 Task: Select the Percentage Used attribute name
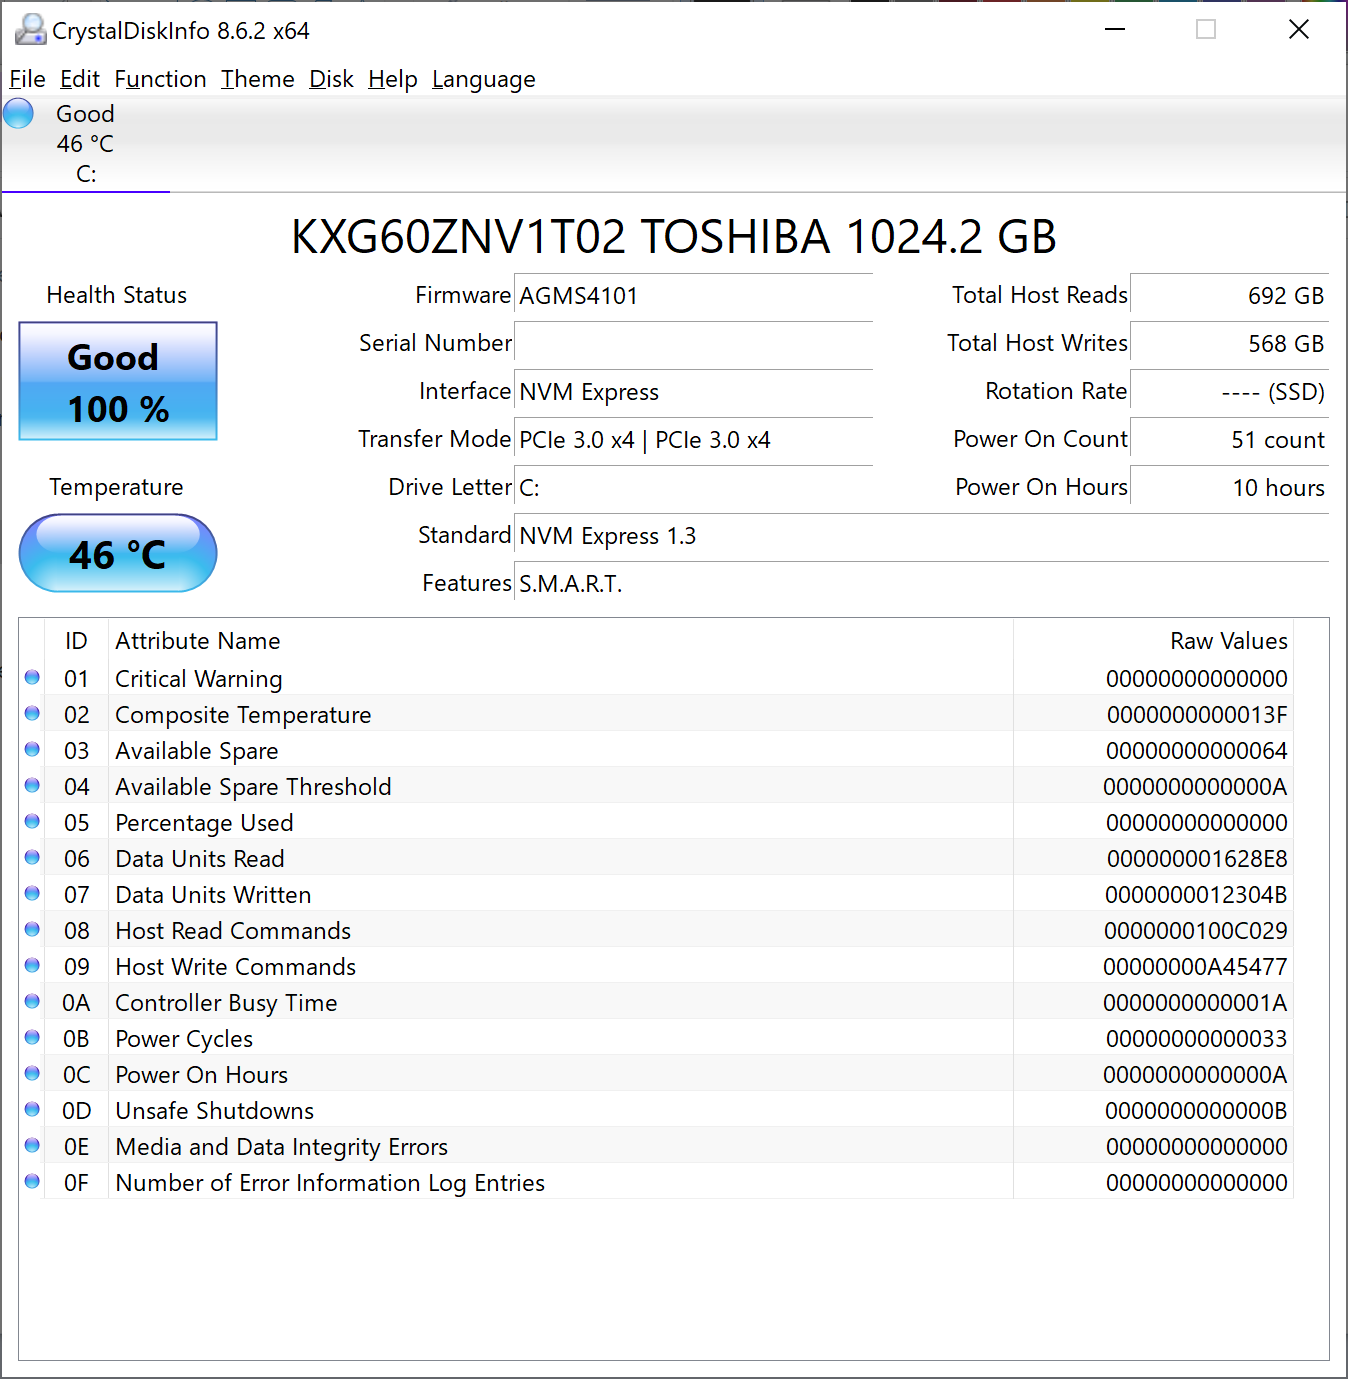coord(204,823)
